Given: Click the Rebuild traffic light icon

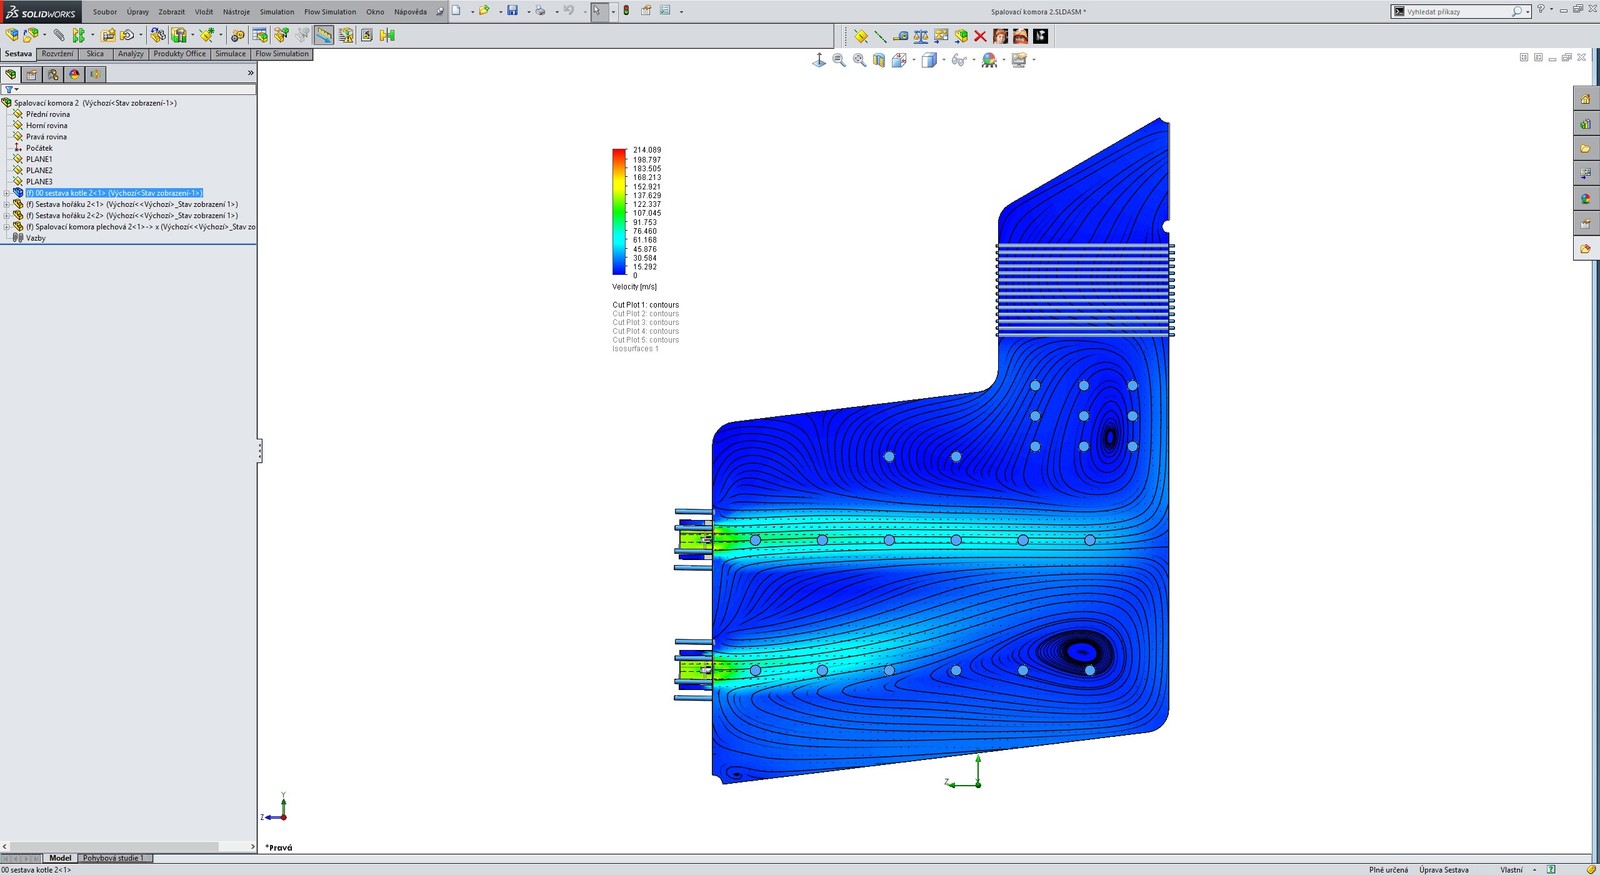Looking at the screenshot, I should click(x=626, y=10).
